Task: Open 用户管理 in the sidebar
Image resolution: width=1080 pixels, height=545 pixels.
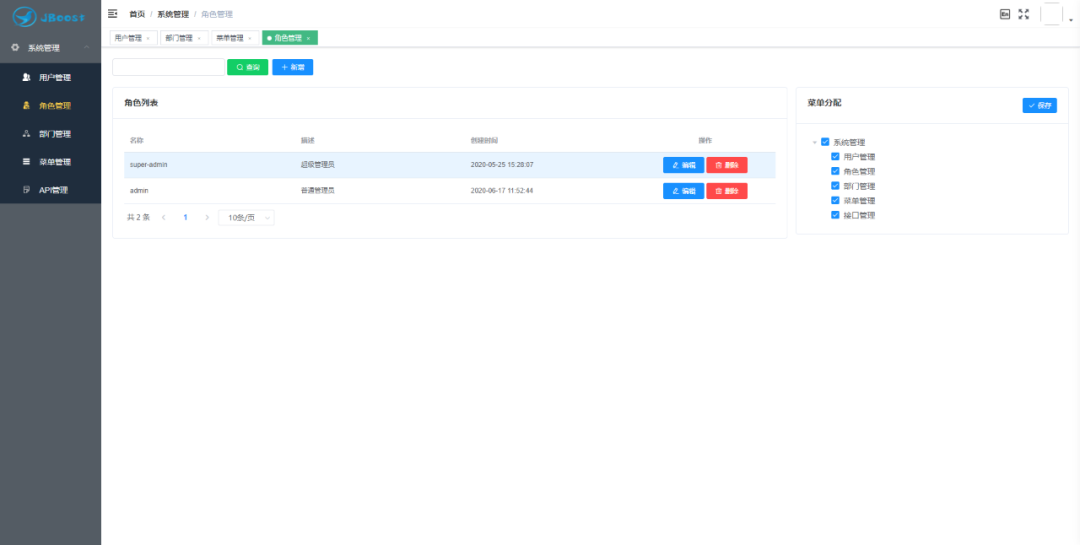Action: (50, 78)
